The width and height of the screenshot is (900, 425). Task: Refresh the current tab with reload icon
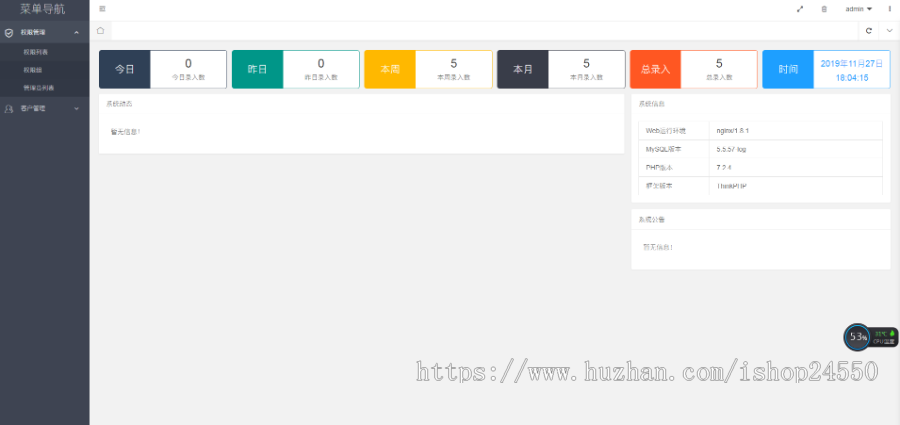[868, 30]
